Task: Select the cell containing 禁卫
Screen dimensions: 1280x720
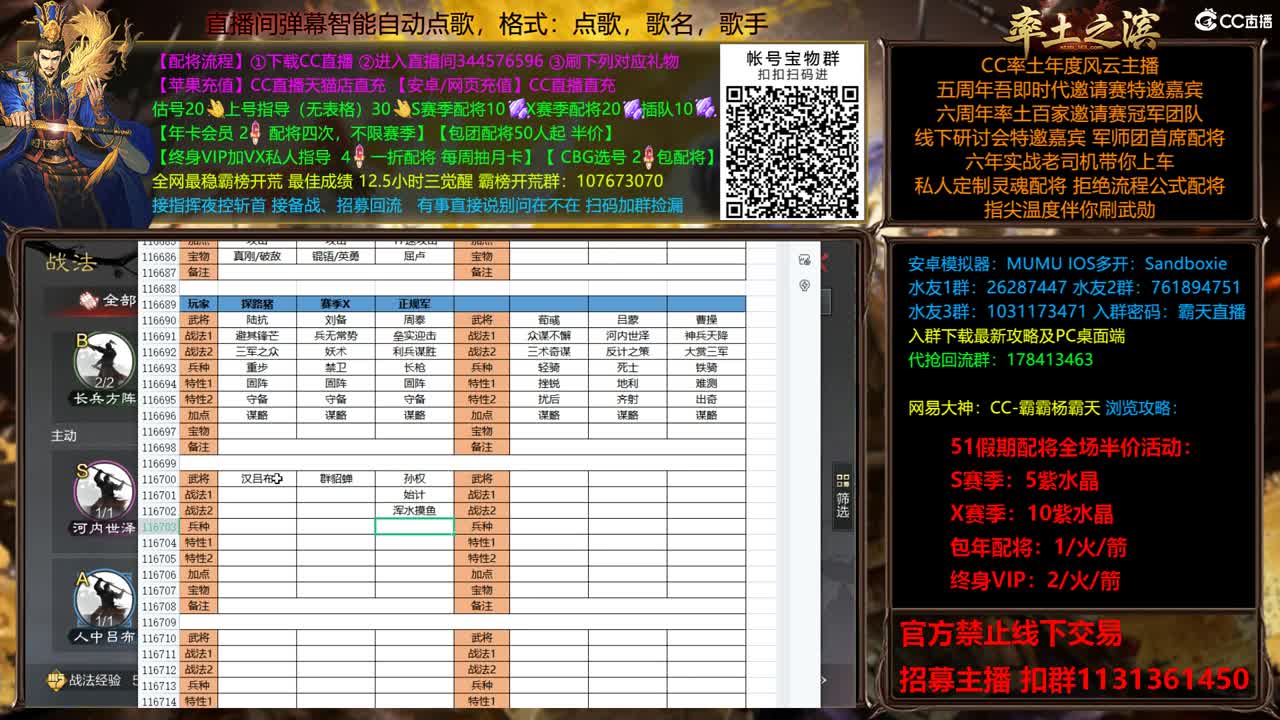Action: point(335,367)
